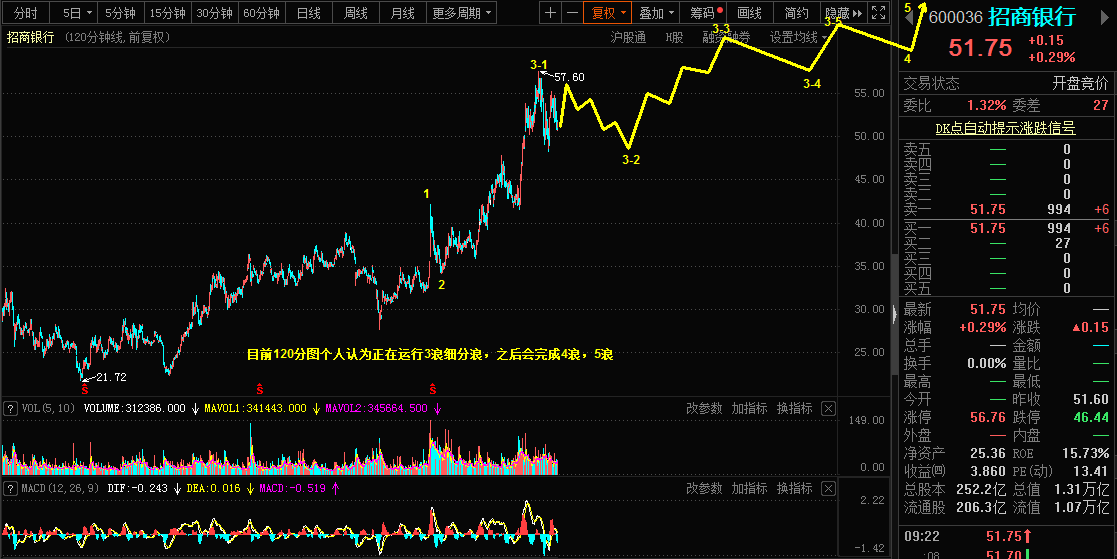The image size is (1117, 559).
Task: Open 设置均线 moving average settings
Action: (x=799, y=38)
